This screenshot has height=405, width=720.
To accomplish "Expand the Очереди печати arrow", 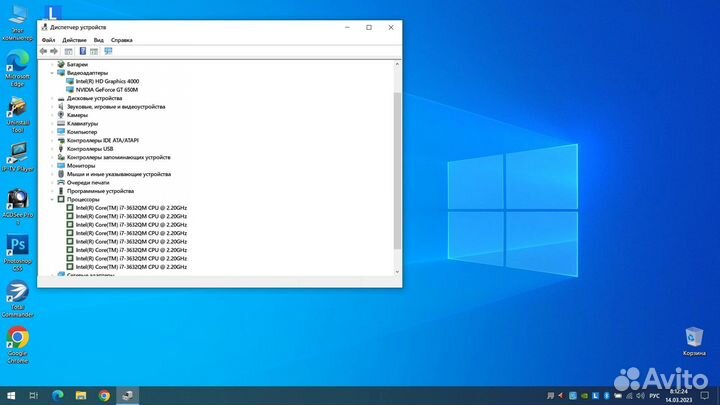I will tap(52, 182).
